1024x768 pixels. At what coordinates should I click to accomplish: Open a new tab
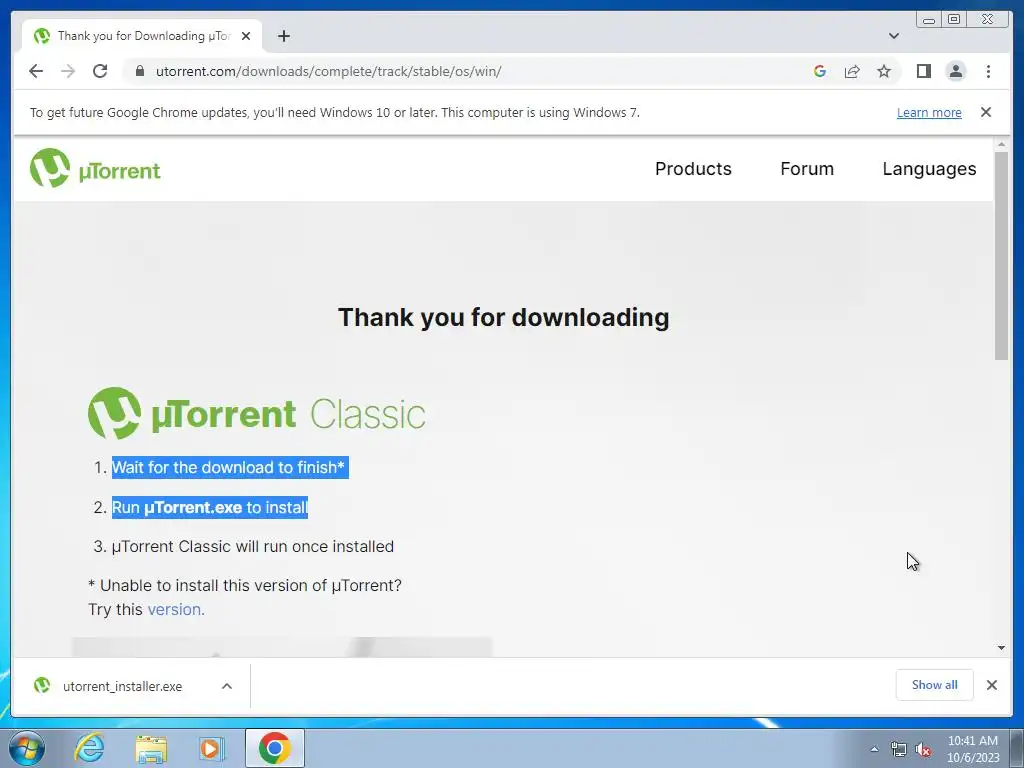click(283, 36)
